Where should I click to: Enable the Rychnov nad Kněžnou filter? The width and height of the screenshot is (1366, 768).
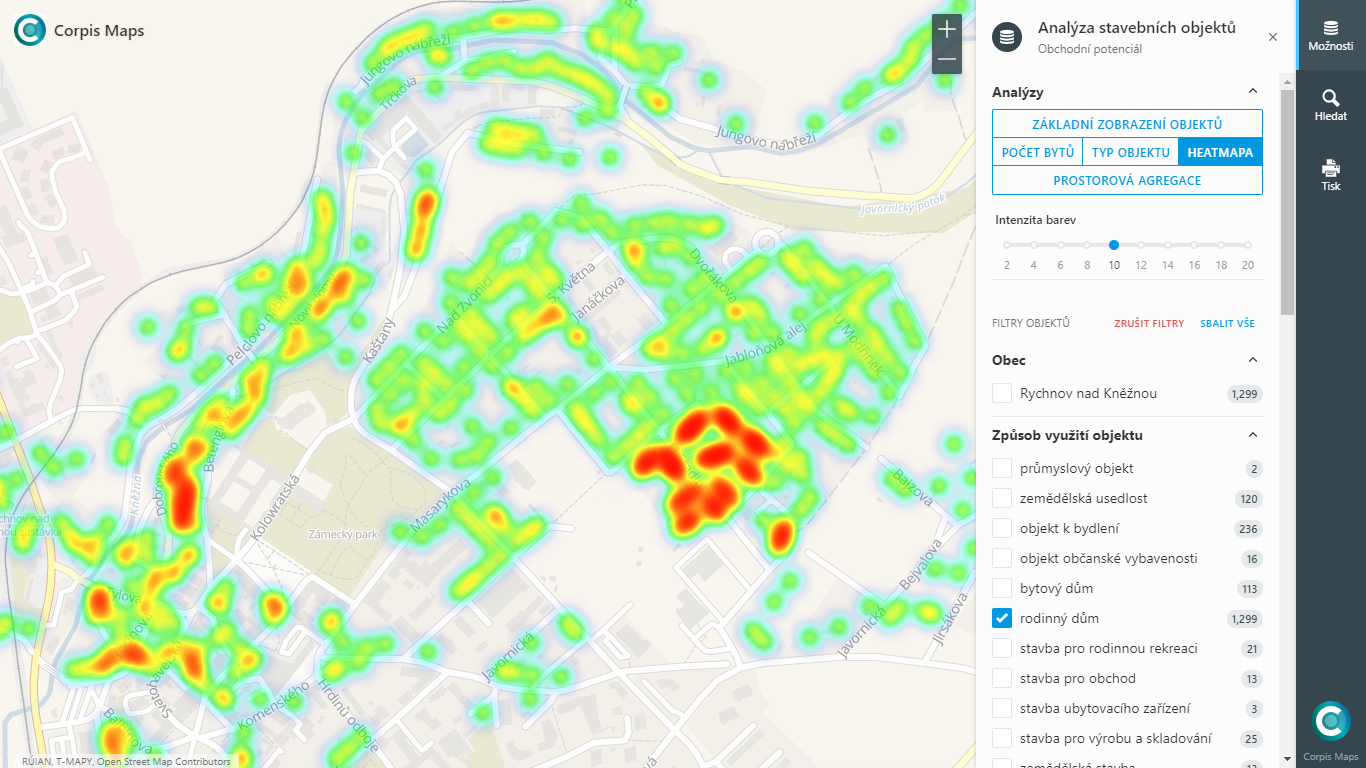[x=1002, y=393]
